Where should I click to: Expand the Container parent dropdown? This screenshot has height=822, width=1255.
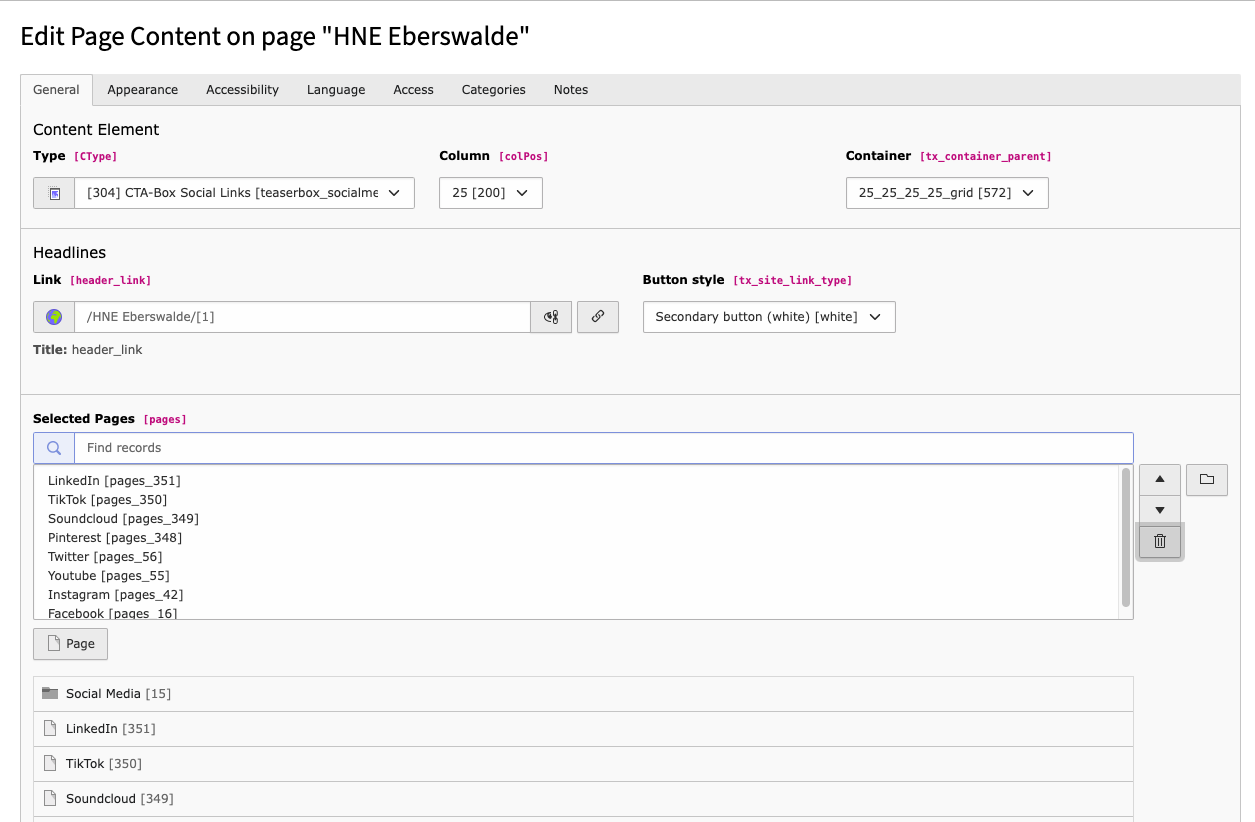[x=946, y=193]
